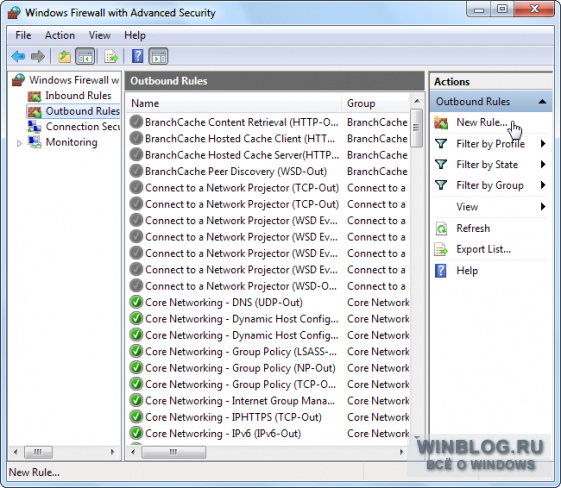Click Export List... in Actions pane
Screen dimensions: 561x488
(483, 249)
